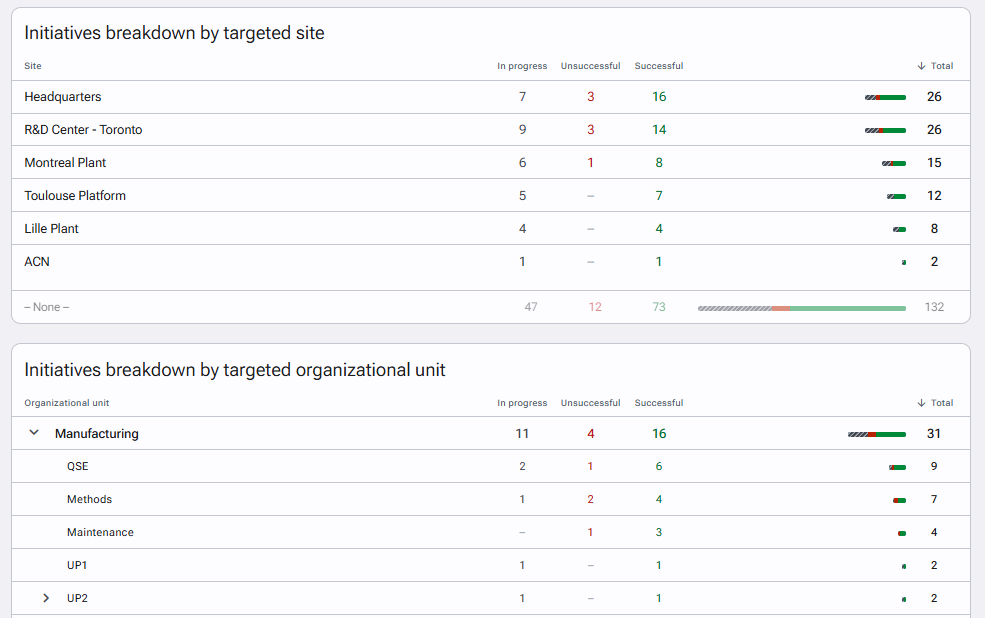Click None row successful count 73

pyautogui.click(x=659, y=307)
